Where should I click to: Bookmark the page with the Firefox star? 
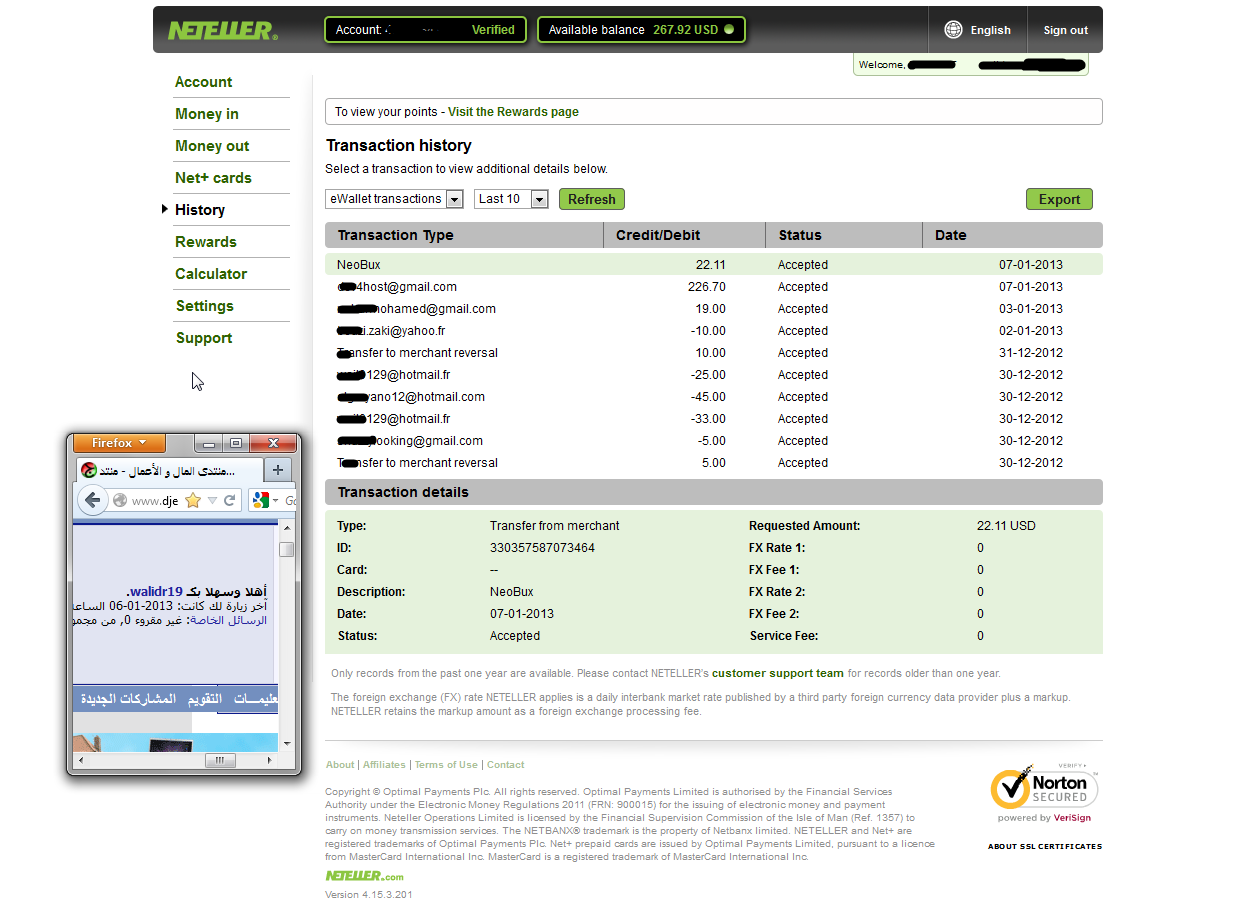pos(193,500)
